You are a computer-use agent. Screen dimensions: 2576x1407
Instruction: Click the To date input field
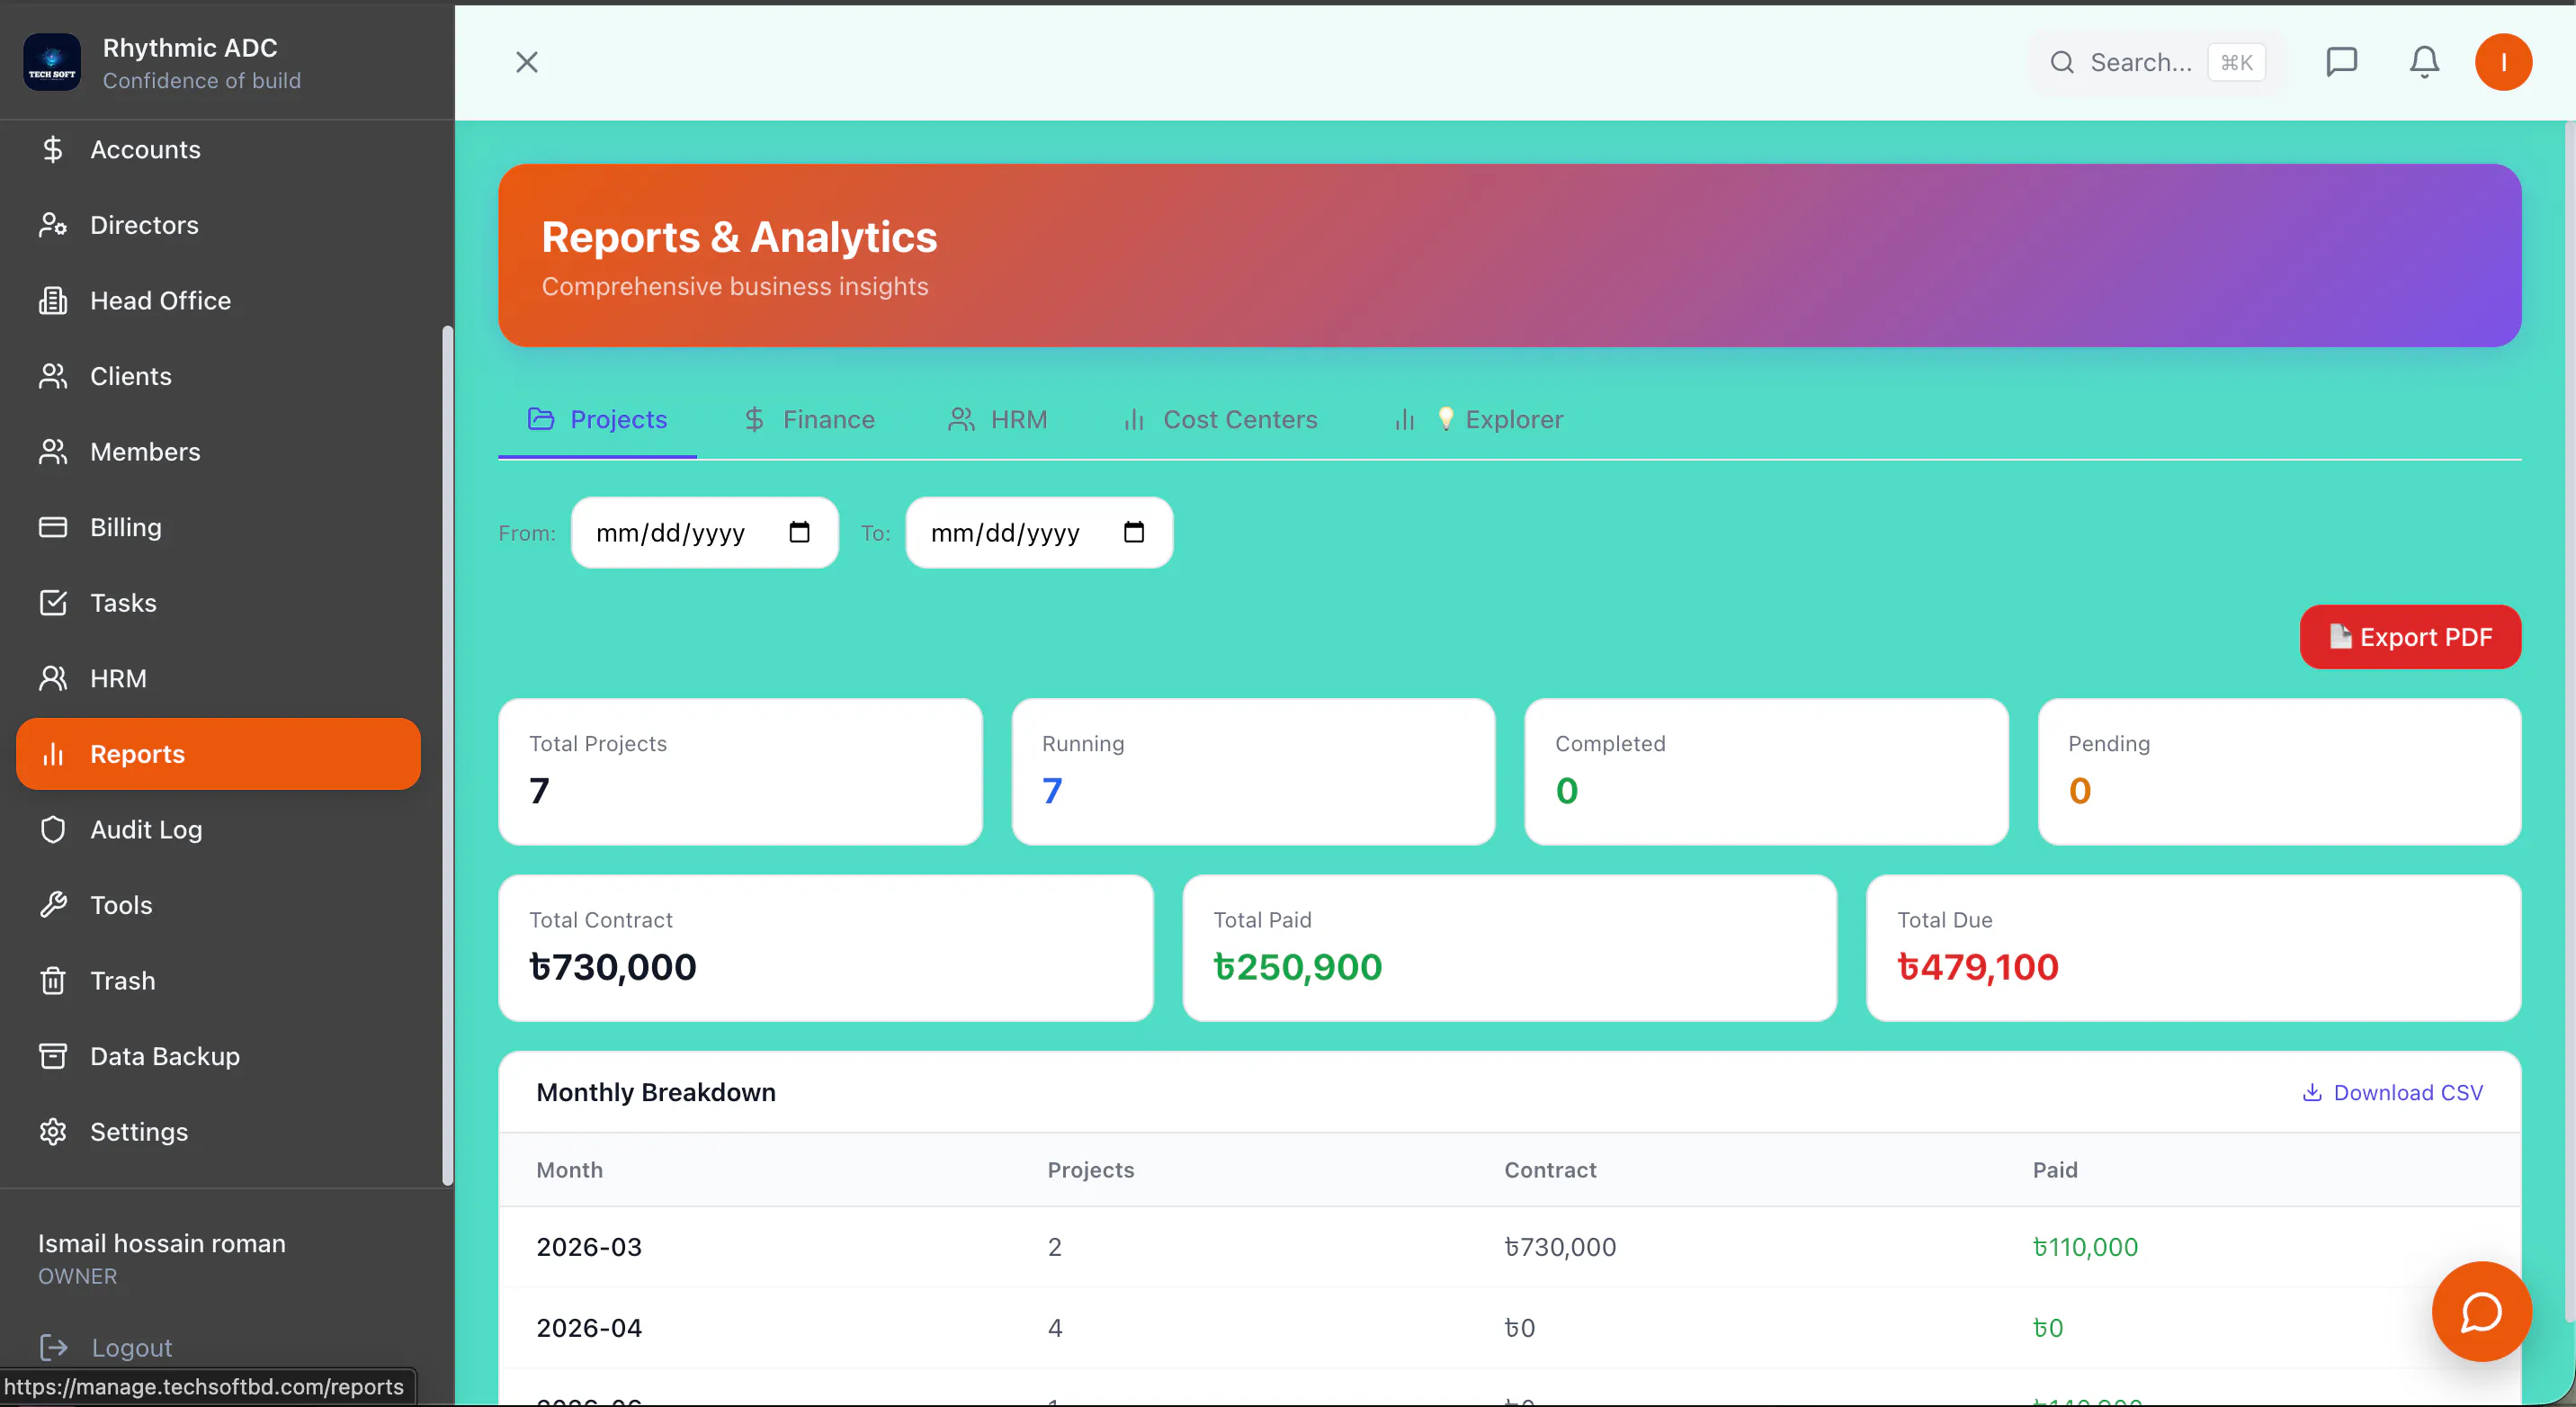1039,532
